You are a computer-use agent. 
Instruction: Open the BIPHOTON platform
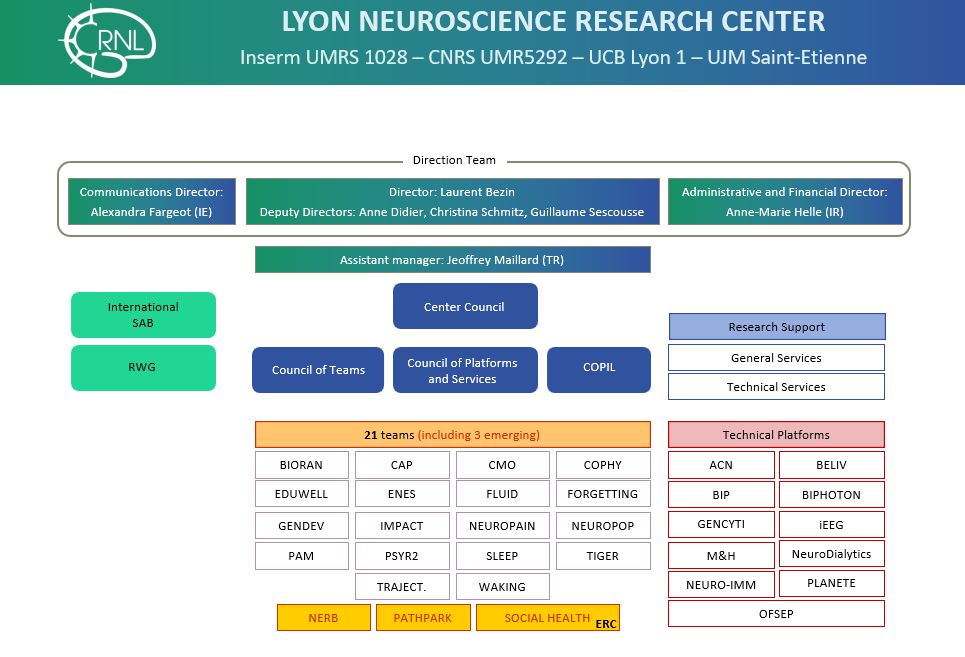[831, 495]
